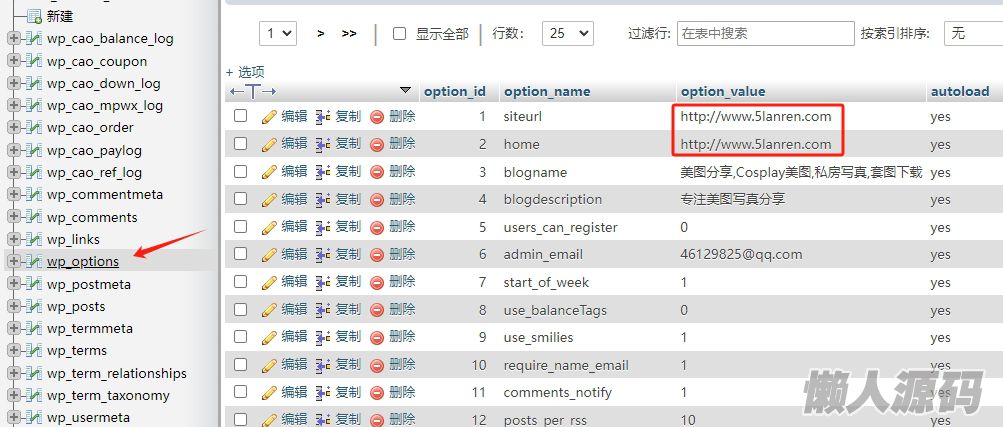Click the 46129825@qq.com value cell
Viewport: 1003px width, 427px height.
[x=741, y=254]
